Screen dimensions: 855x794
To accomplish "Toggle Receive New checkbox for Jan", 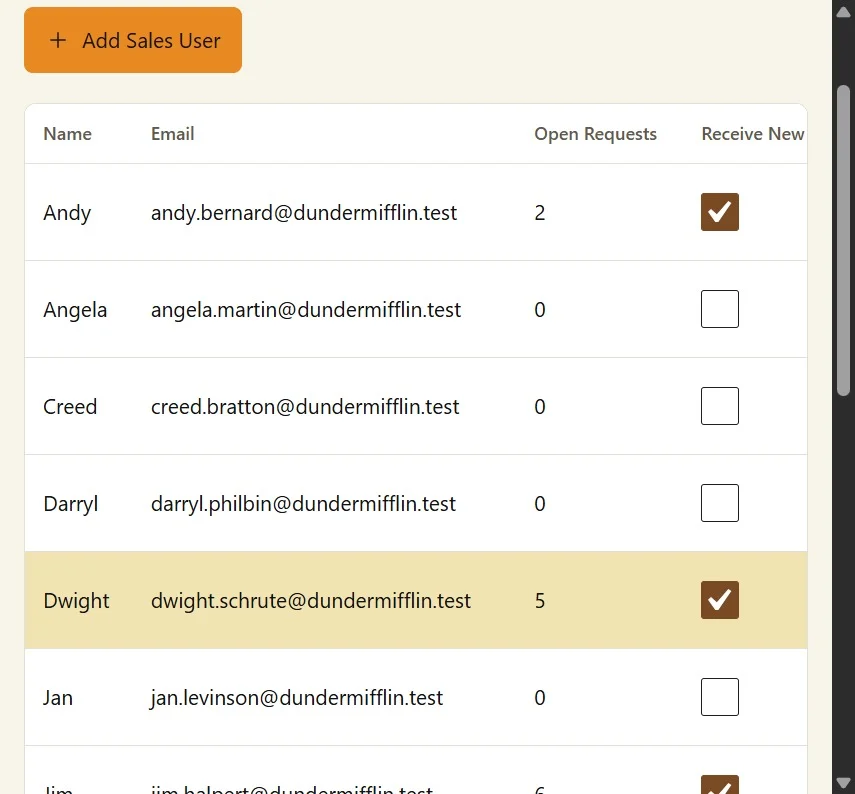I will point(720,697).
